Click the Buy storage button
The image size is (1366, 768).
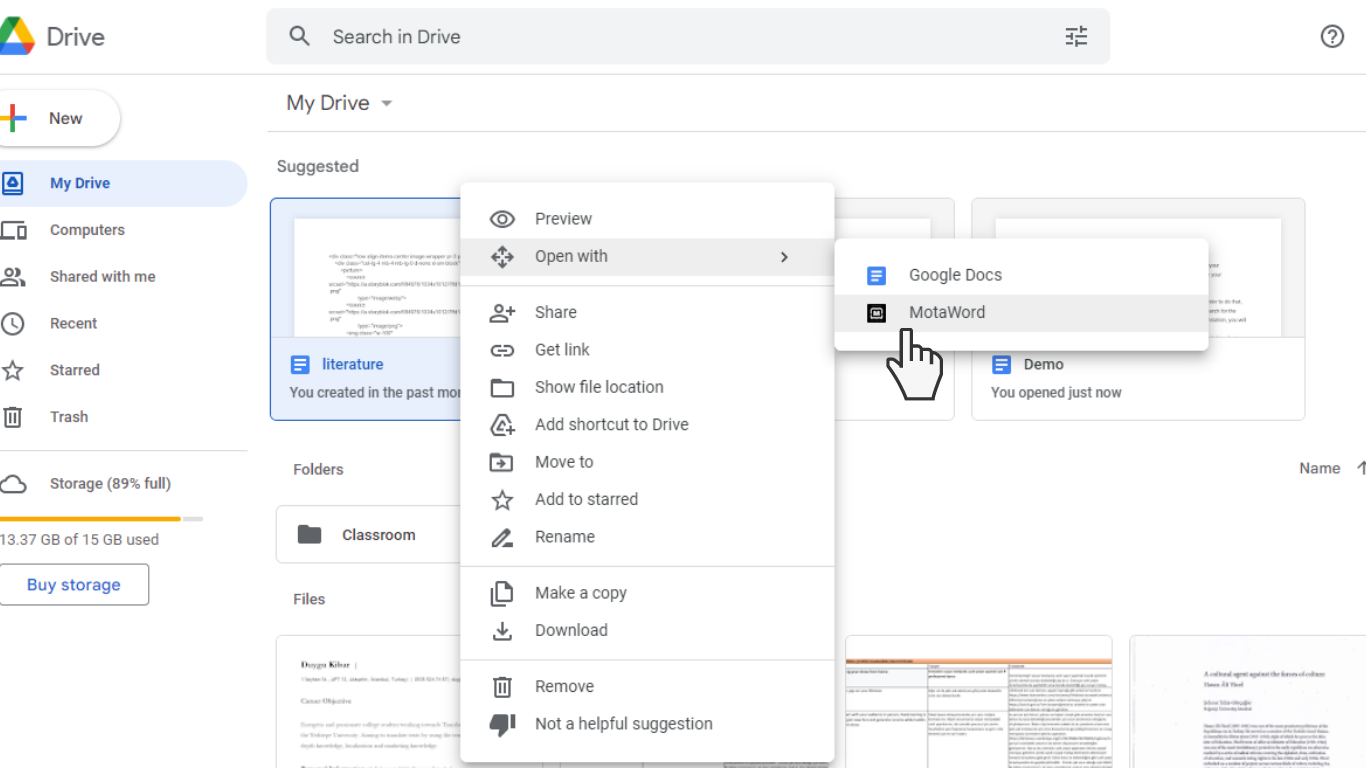[74, 585]
